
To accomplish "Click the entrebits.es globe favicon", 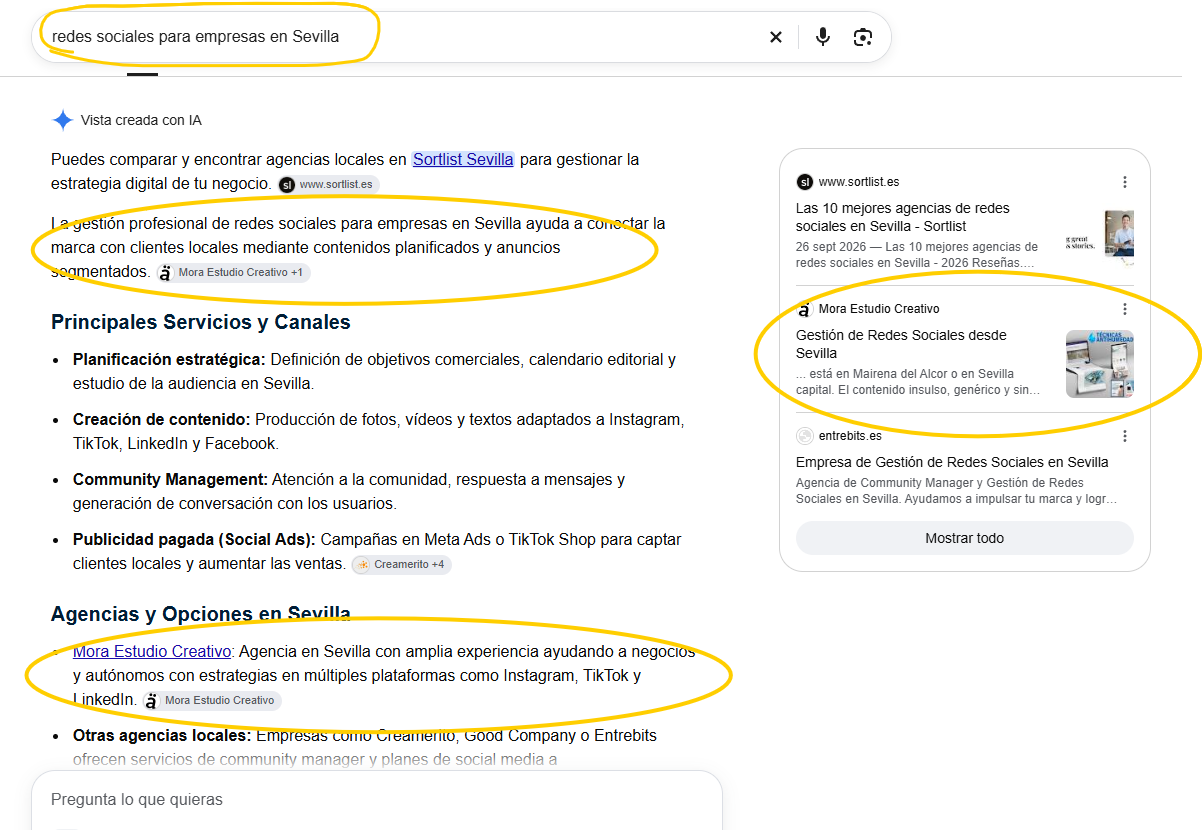I will coord(805,436).
